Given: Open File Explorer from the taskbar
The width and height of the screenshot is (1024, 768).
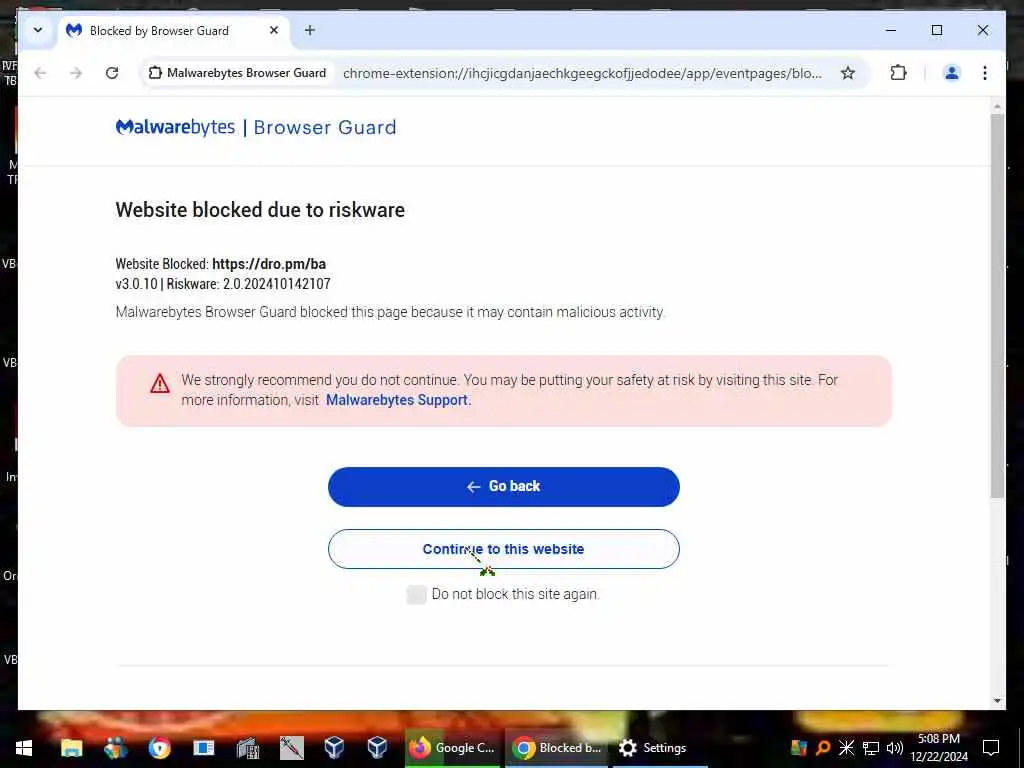Looking at the screenshot, I should point(72,747).
